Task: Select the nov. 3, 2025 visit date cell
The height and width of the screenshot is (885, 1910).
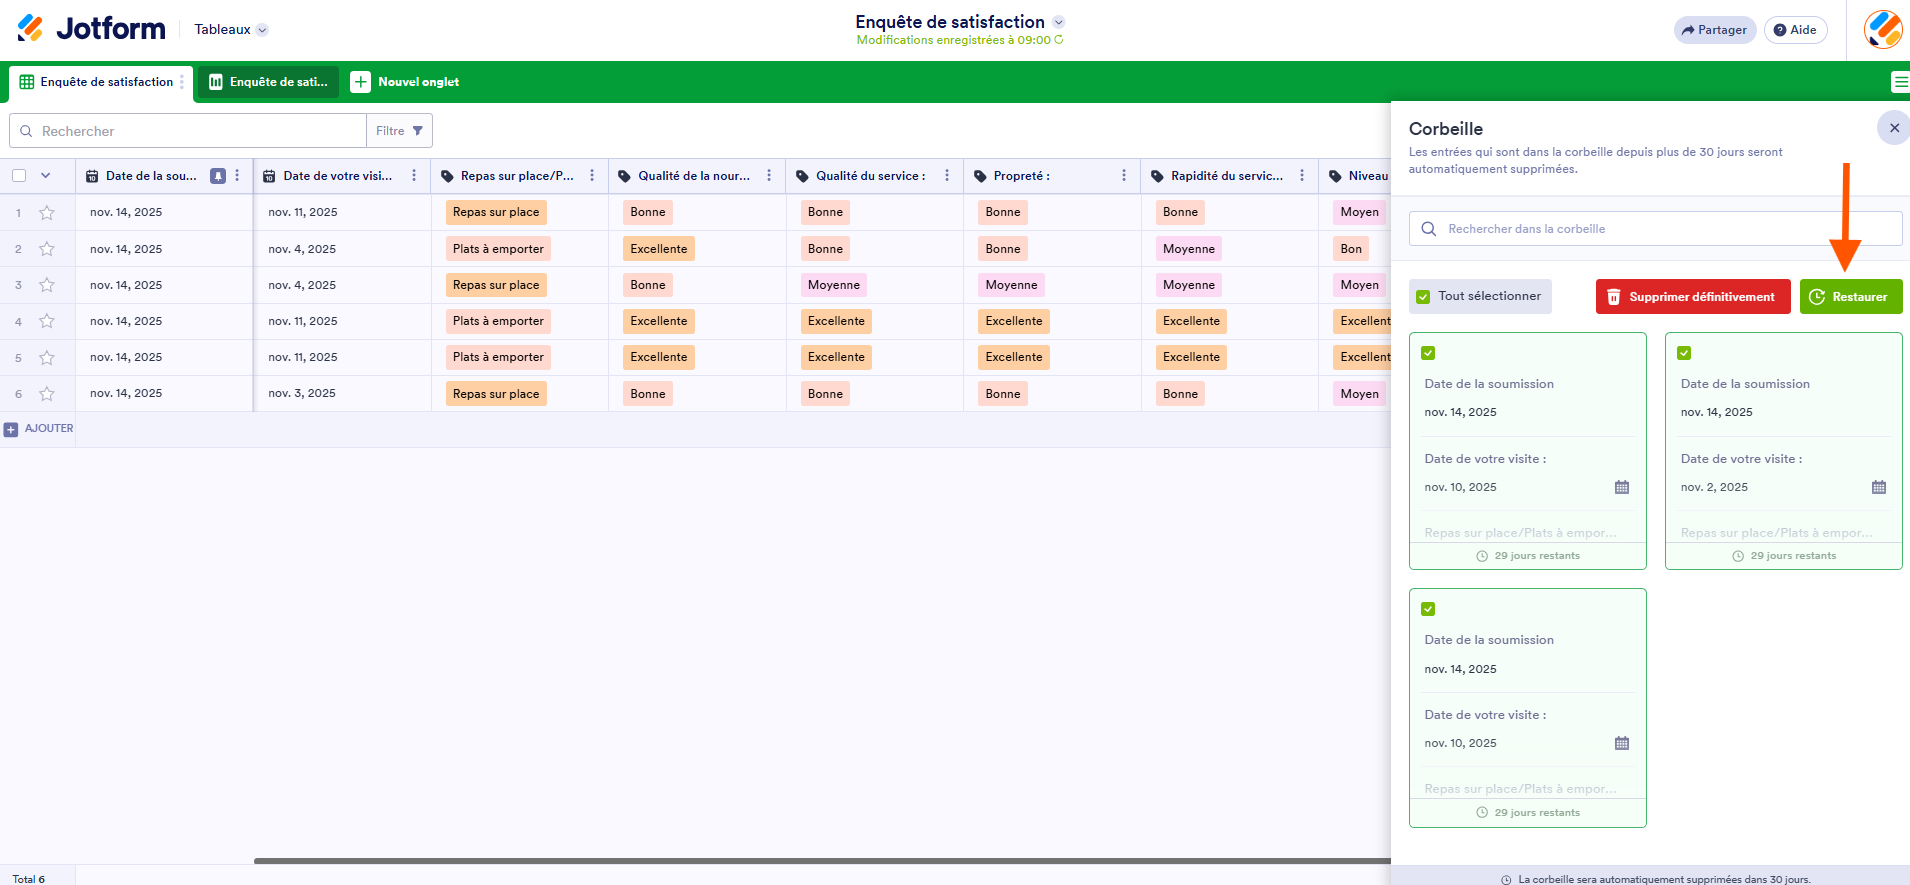Action: (x=342, y=394)
